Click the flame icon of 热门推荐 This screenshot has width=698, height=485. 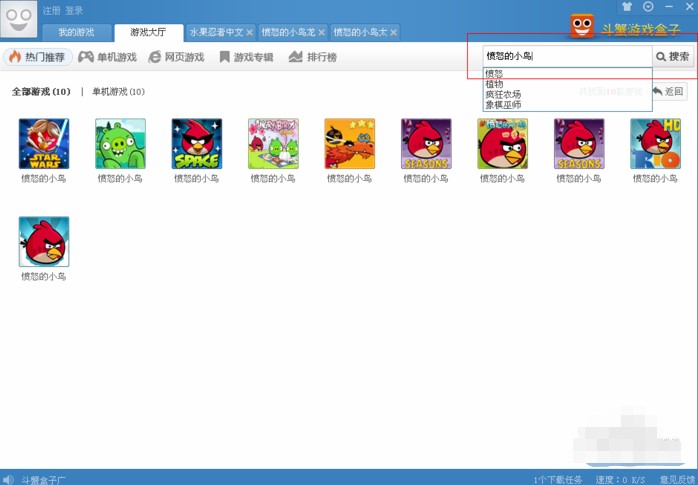coord(15,57)
